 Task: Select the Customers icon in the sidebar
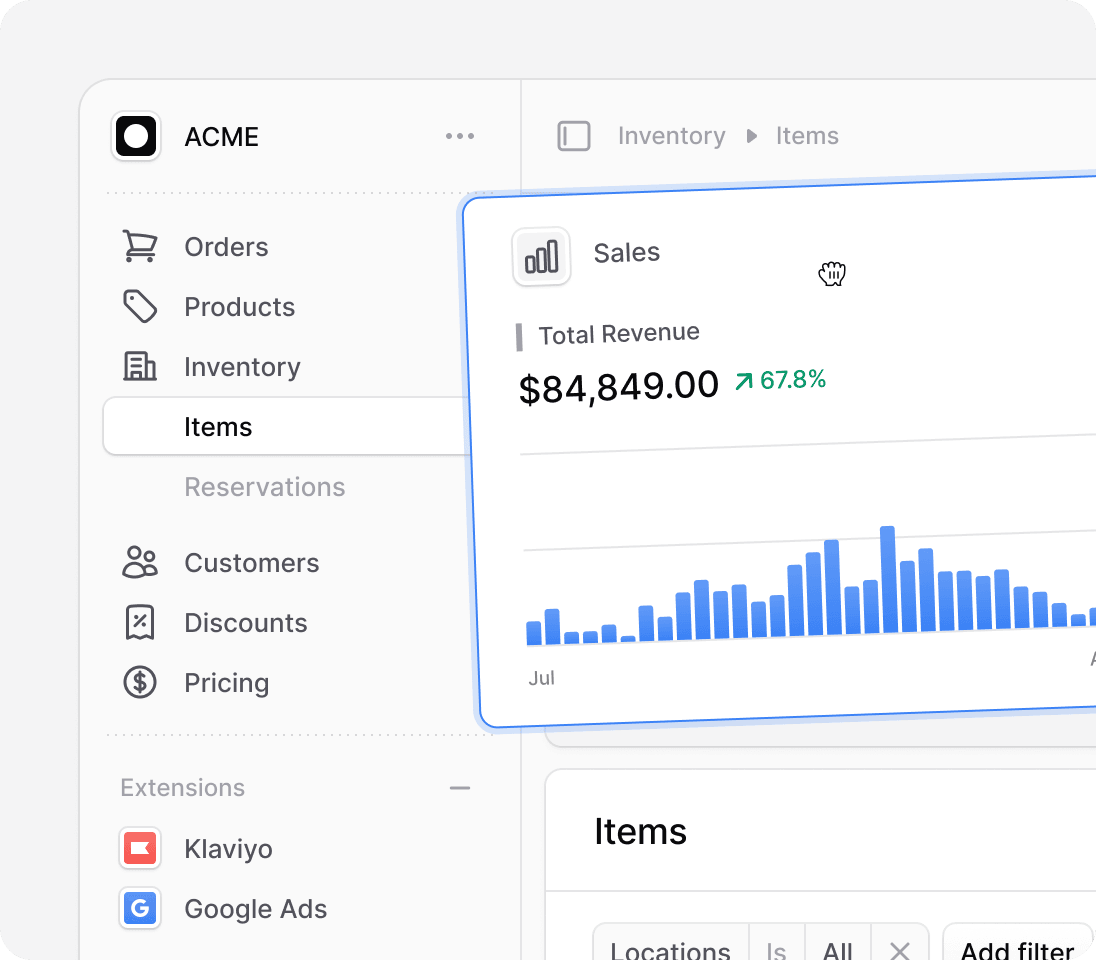140,562
